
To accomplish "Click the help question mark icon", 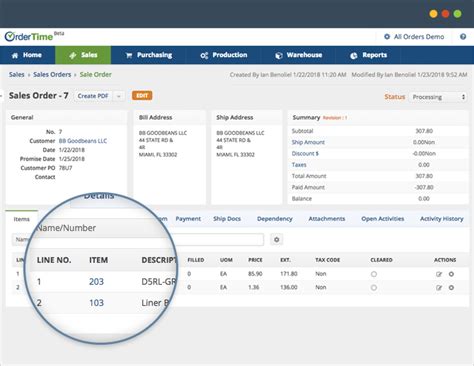I will click(x=463, y=37).
